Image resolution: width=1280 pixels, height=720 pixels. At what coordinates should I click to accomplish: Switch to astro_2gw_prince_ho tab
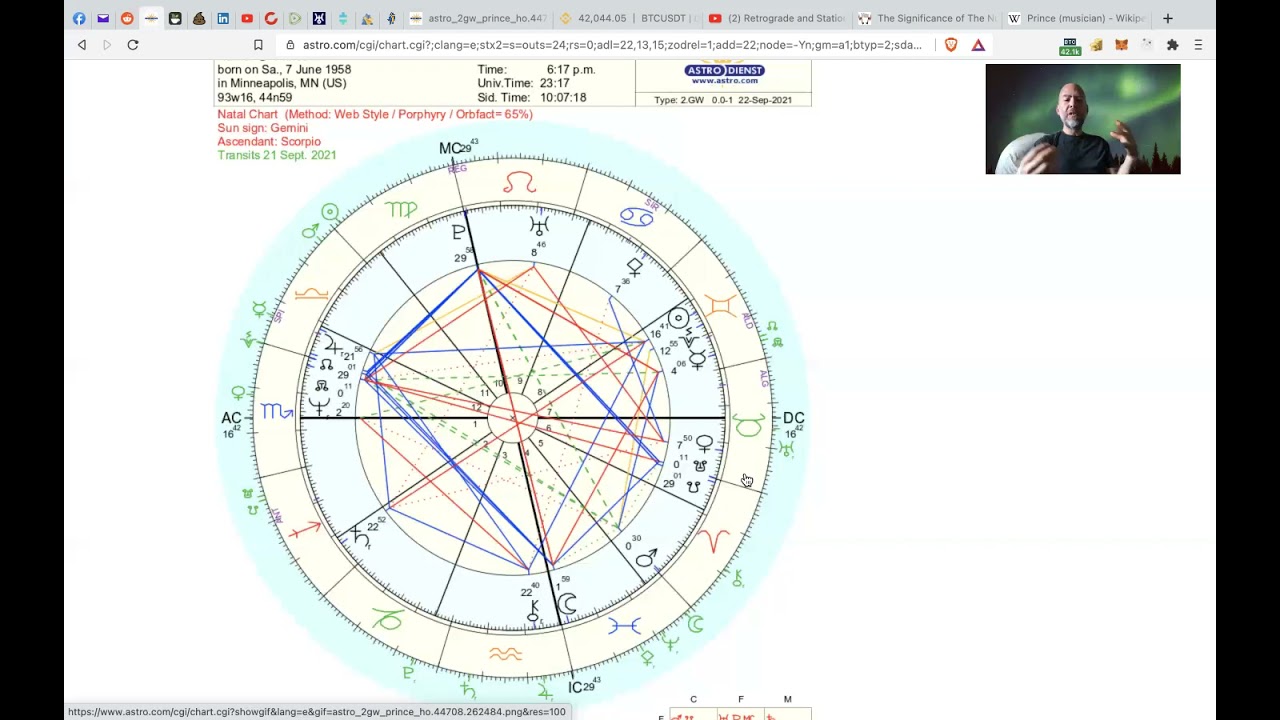(478, 18)
